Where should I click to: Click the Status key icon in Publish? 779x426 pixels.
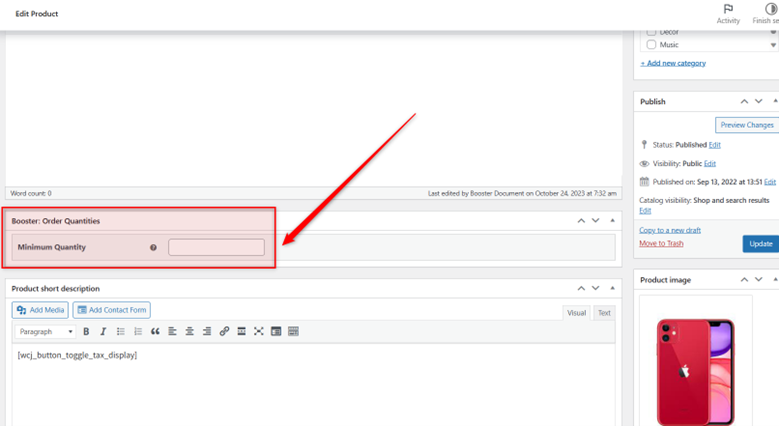(644, 145)
